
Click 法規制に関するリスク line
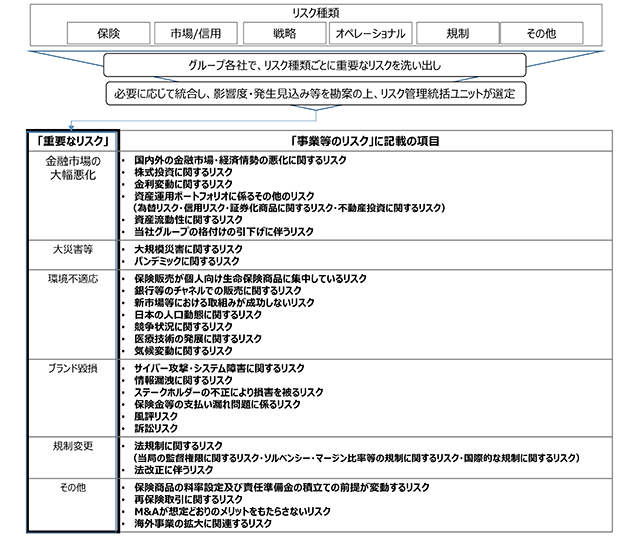click(178, 446)
